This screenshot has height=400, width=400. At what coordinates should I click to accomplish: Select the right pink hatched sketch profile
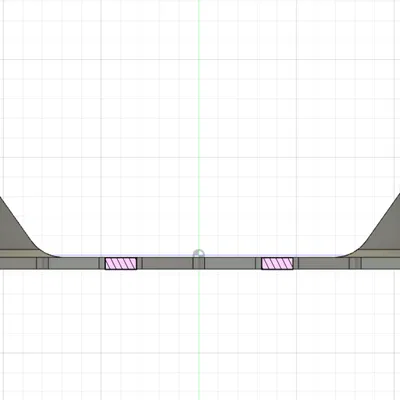(277, 263)
